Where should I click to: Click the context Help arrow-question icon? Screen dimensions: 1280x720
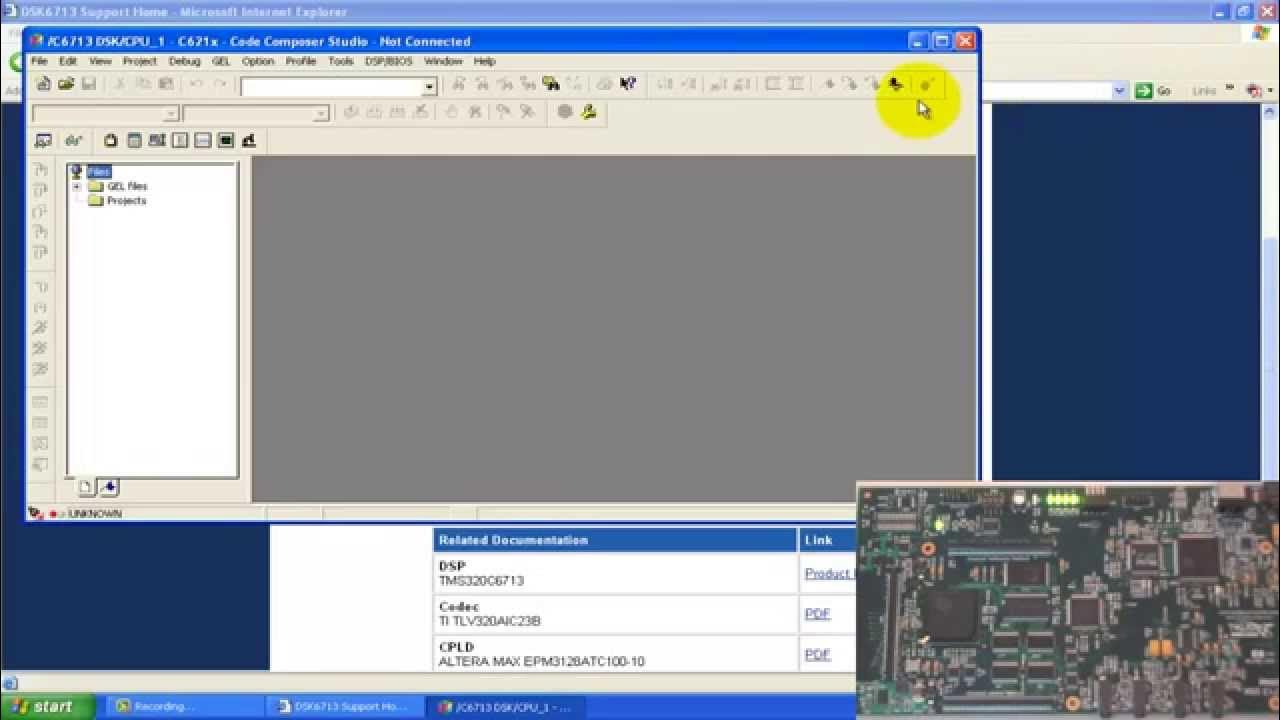[628, 84]
